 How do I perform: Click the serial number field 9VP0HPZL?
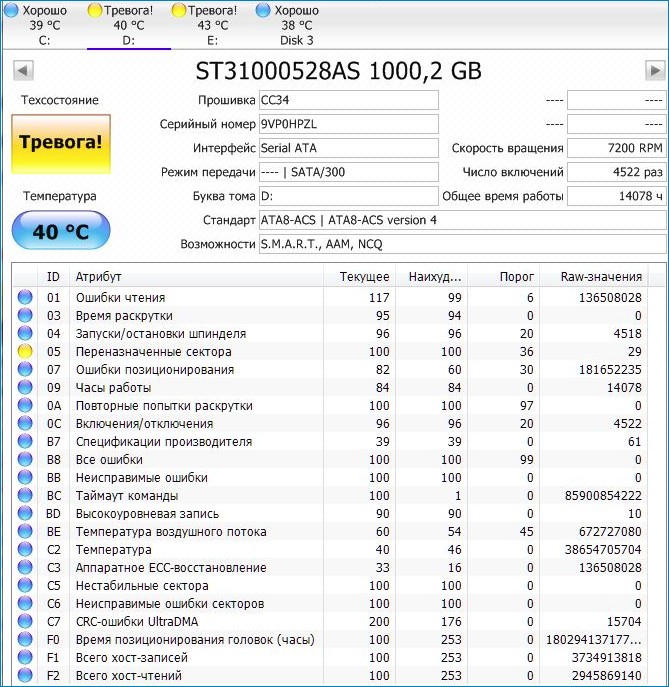click(x=348, y=124)
